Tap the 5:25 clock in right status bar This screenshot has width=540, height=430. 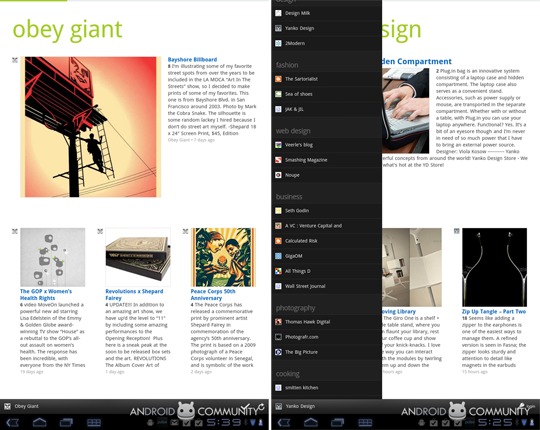494,422
